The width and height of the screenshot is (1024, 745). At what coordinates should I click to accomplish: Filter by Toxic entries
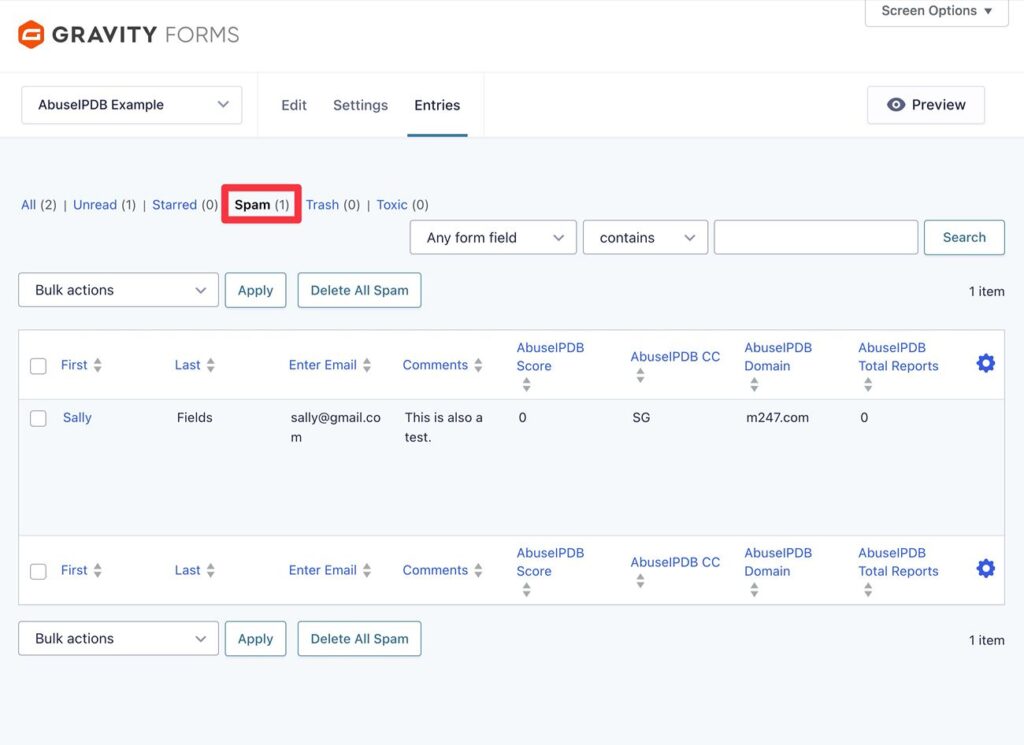pyautogui.click(x=392, y=205)
